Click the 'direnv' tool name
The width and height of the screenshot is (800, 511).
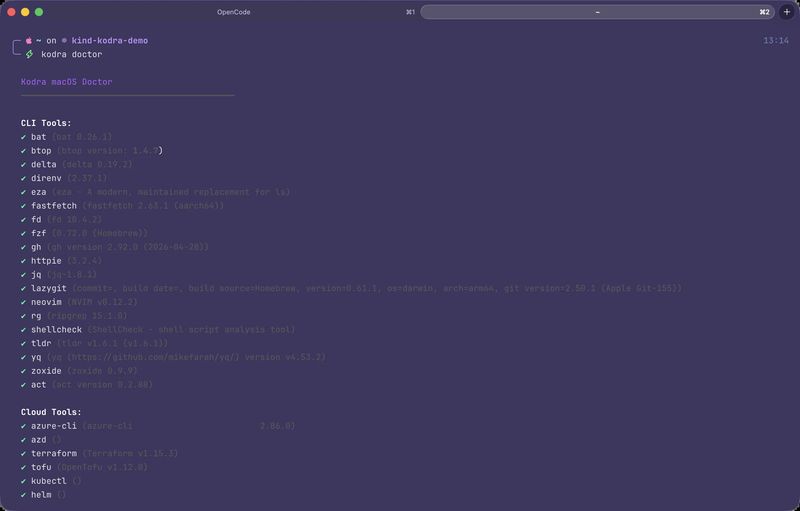pos(46,178)
